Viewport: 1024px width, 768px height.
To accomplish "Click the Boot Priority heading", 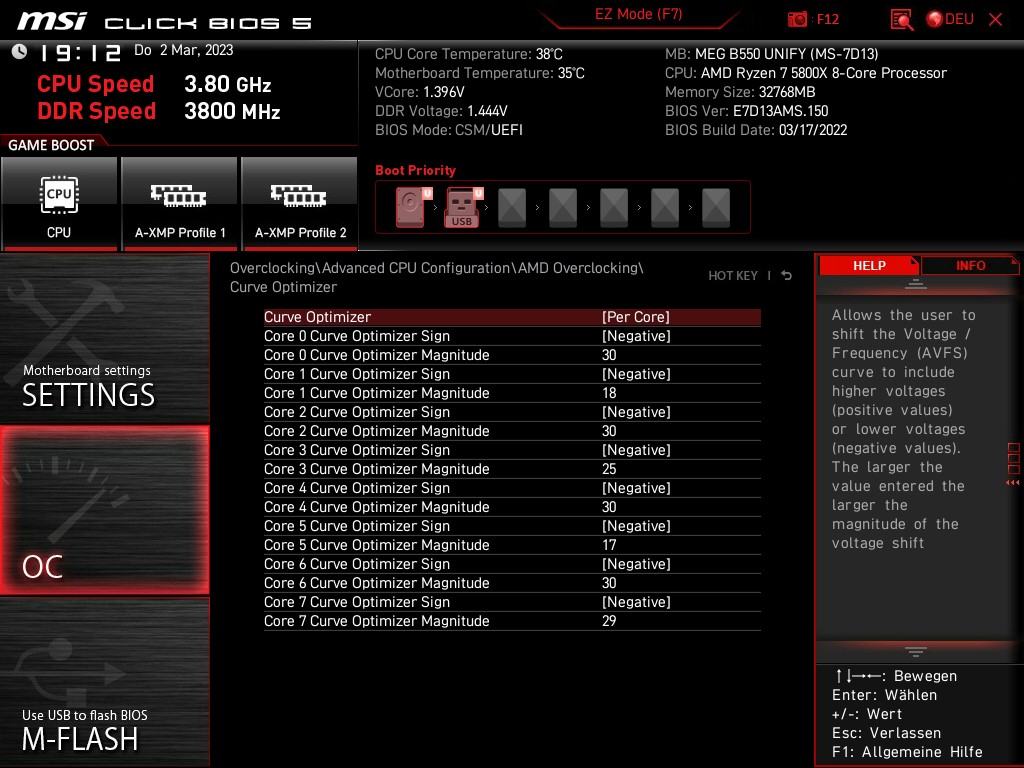I will [x=415, y=170].
